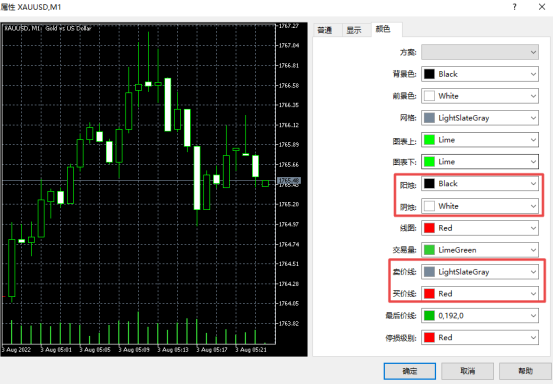The width and height of the screenshot is (553, 385).
Task: Click the 1766.58 price label
Action: (289, 85)
